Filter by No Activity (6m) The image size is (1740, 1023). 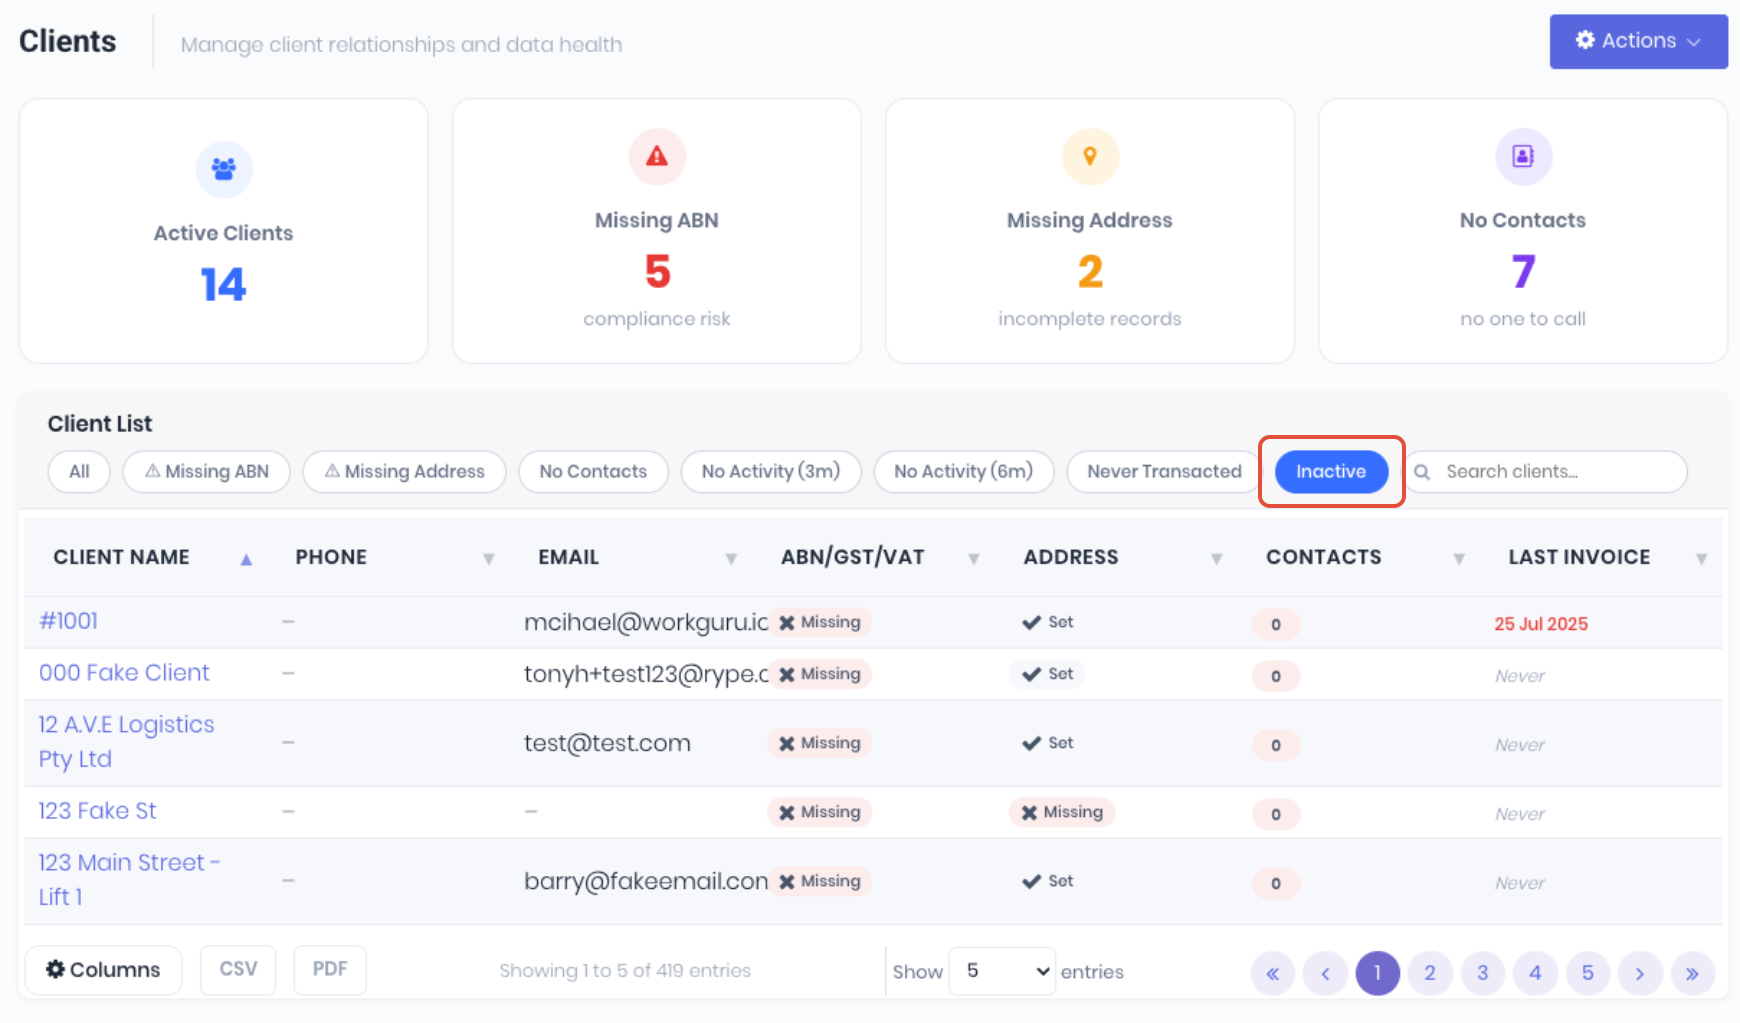coord(964,472)
